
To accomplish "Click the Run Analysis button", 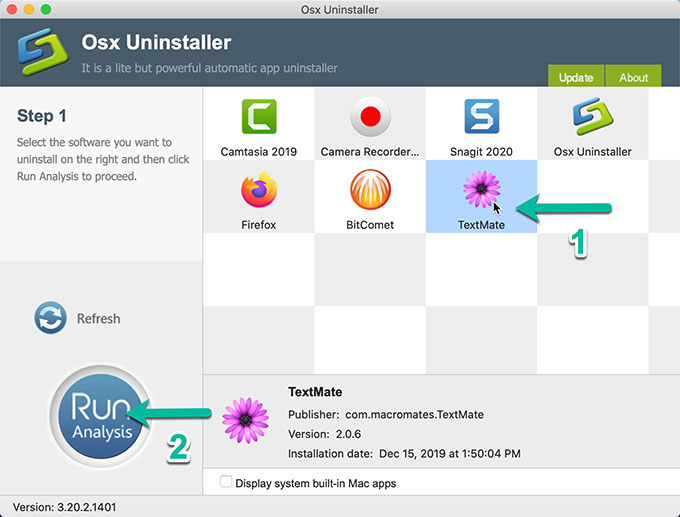I will (101, 416).
